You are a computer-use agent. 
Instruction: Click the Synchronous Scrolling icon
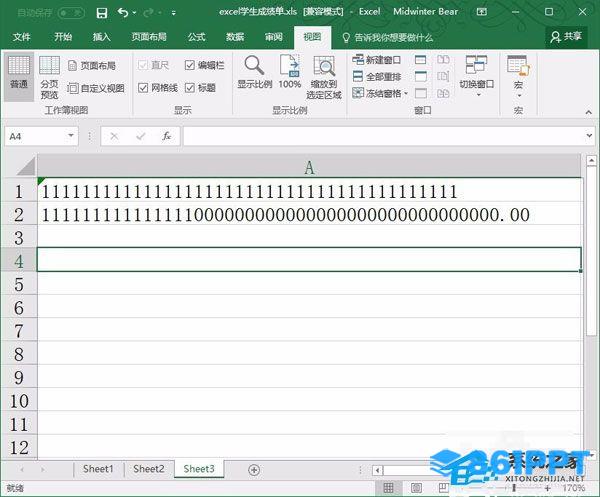443,76
